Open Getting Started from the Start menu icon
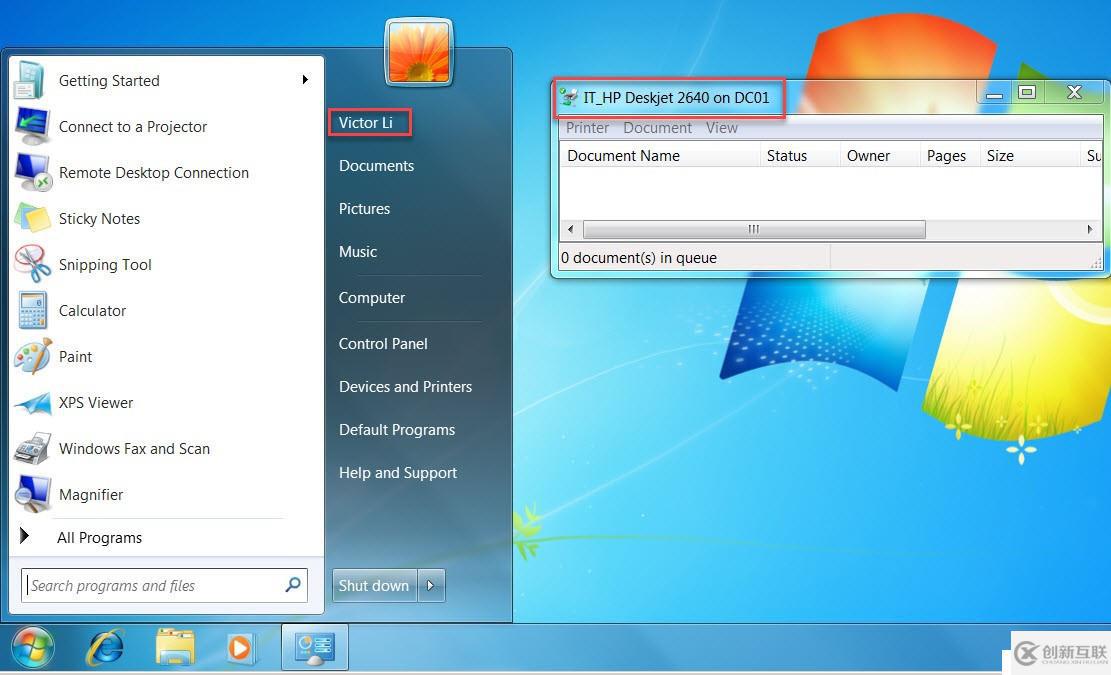 click(30, 80)
